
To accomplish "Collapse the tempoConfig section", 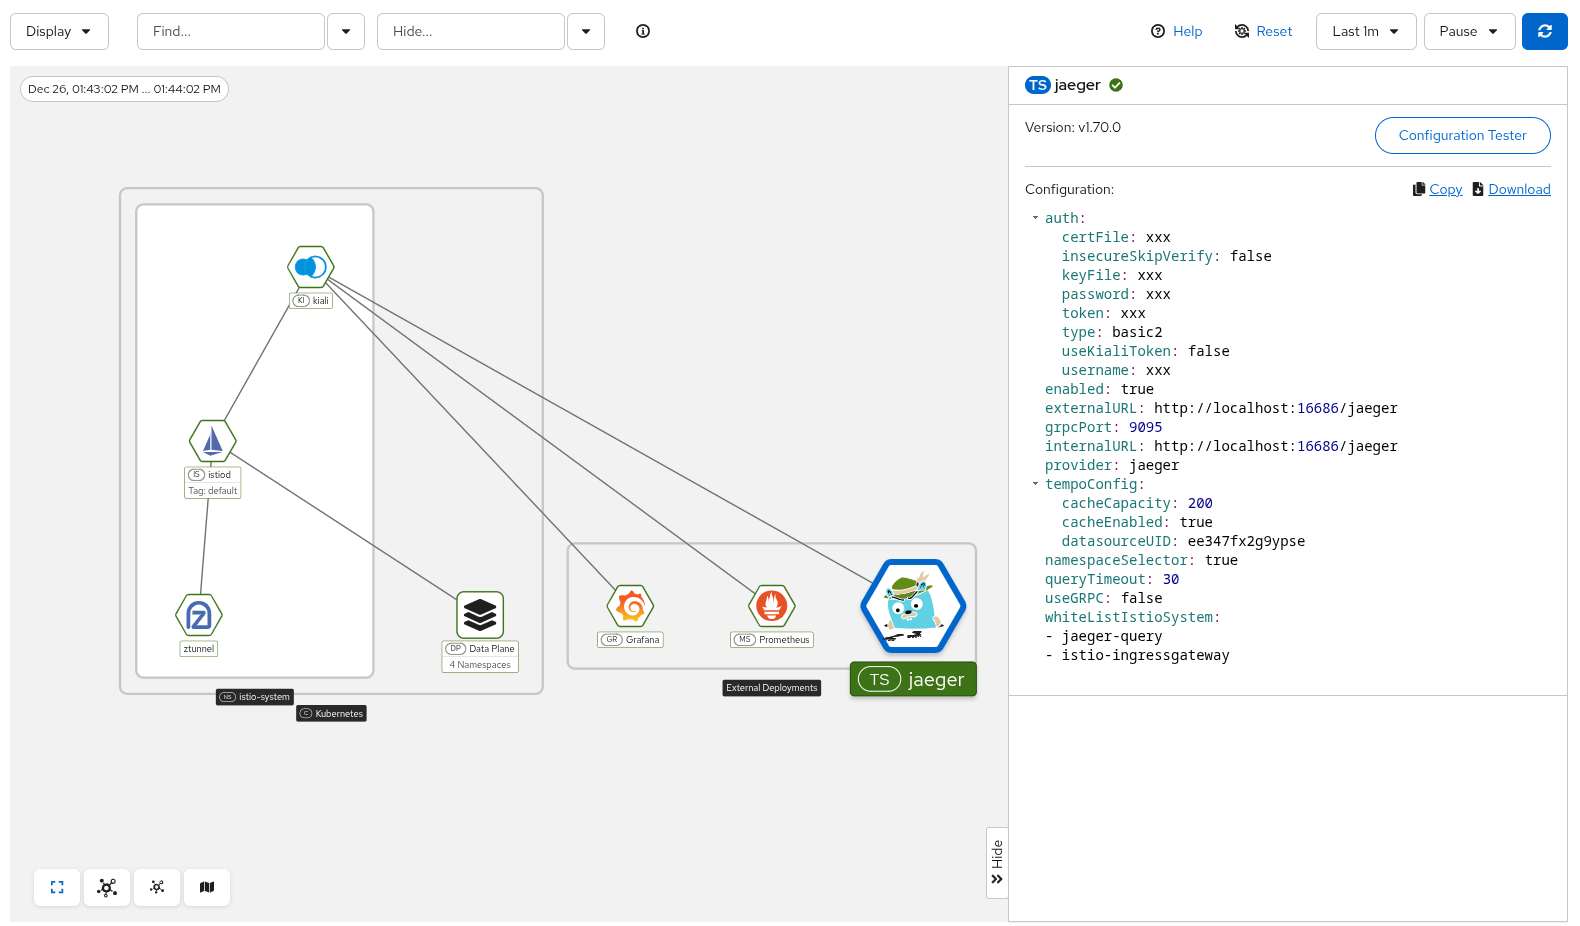I will 1035,484.
